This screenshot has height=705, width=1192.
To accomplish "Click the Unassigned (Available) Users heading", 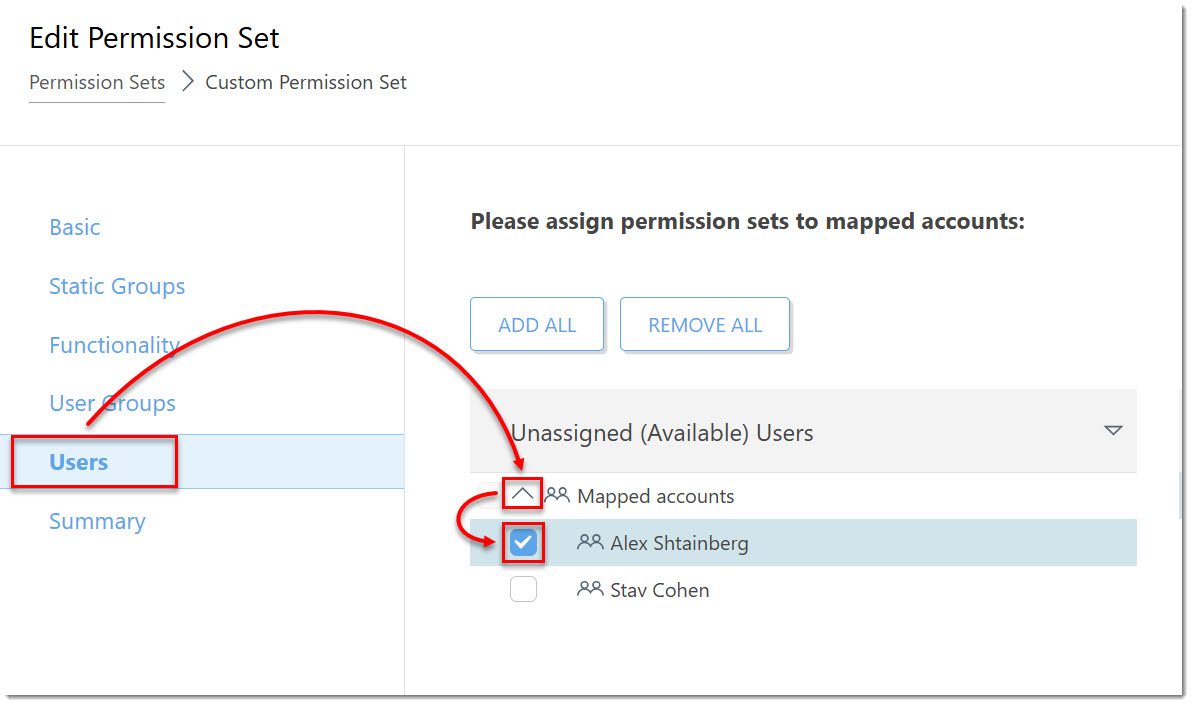I will pos(662,433).
